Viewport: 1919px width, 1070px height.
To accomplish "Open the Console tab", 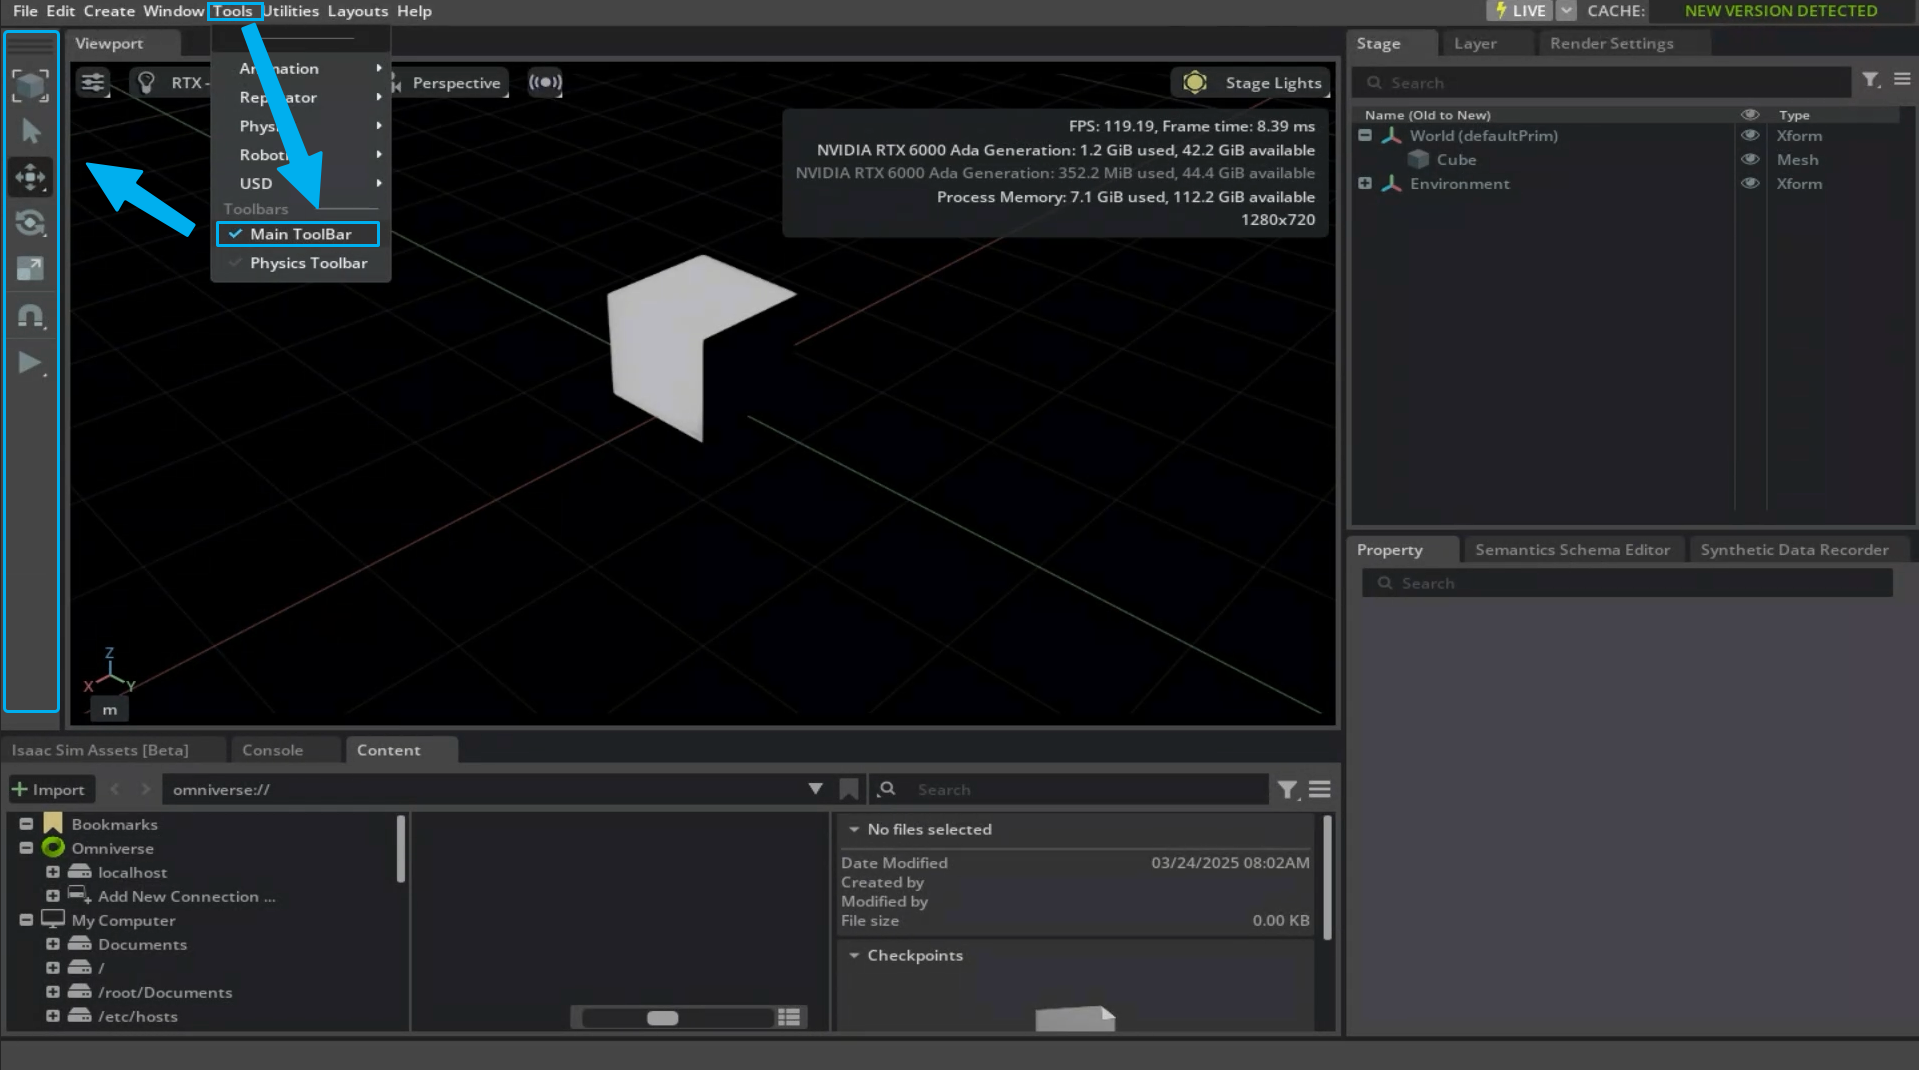I will tap(272, 750).
